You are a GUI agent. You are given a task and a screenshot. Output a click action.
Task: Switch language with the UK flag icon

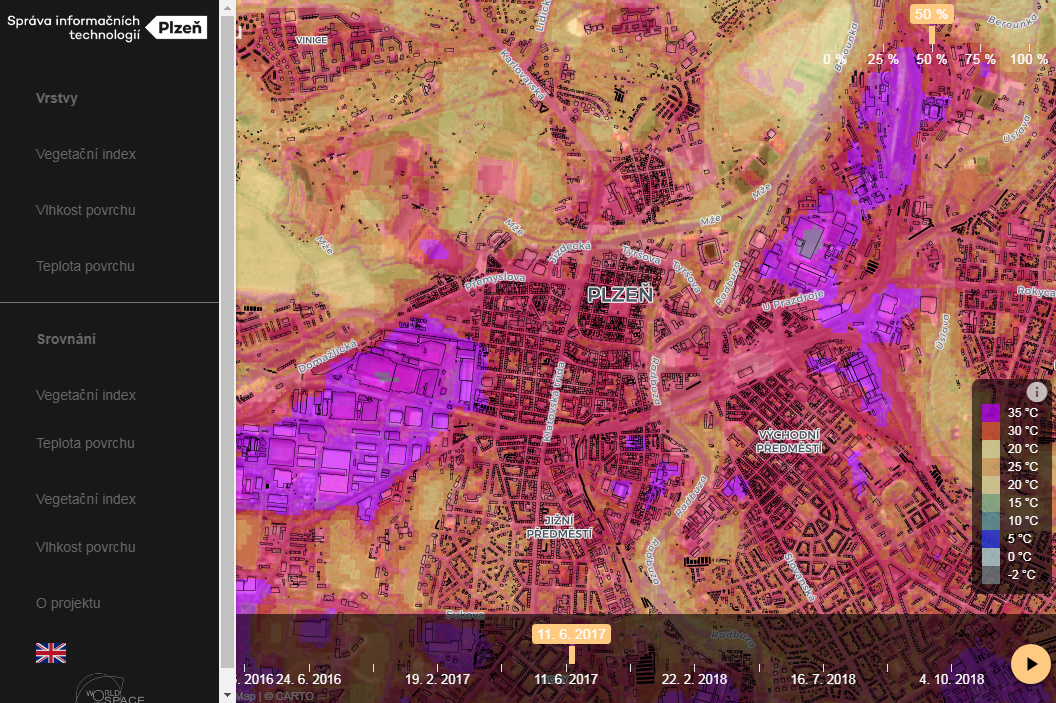click(x=51, y=653)
